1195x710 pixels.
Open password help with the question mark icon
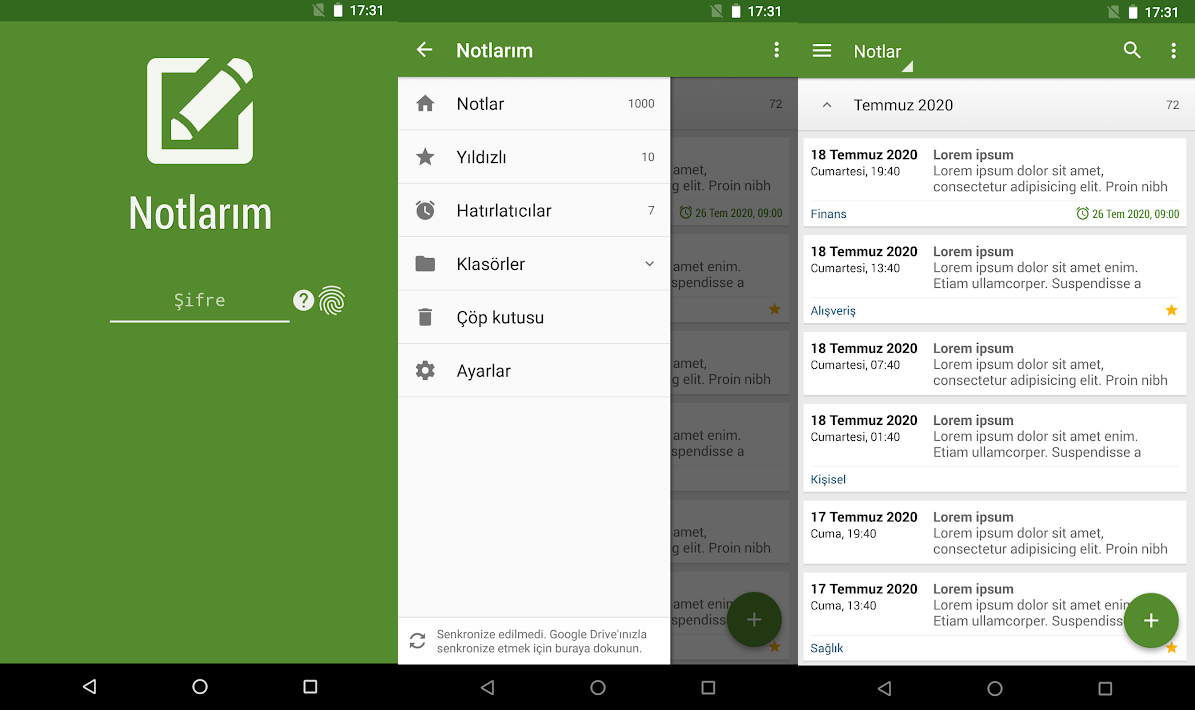303,300
